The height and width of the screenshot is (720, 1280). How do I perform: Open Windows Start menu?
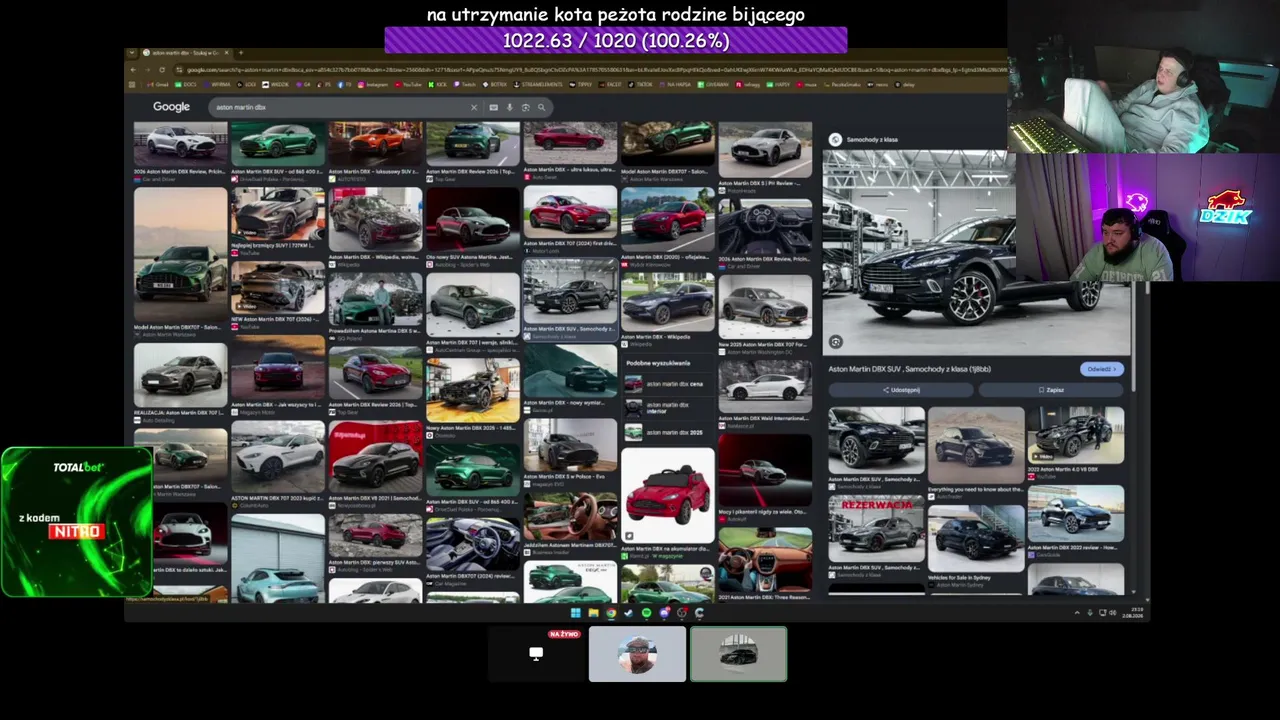click(575, 612)
